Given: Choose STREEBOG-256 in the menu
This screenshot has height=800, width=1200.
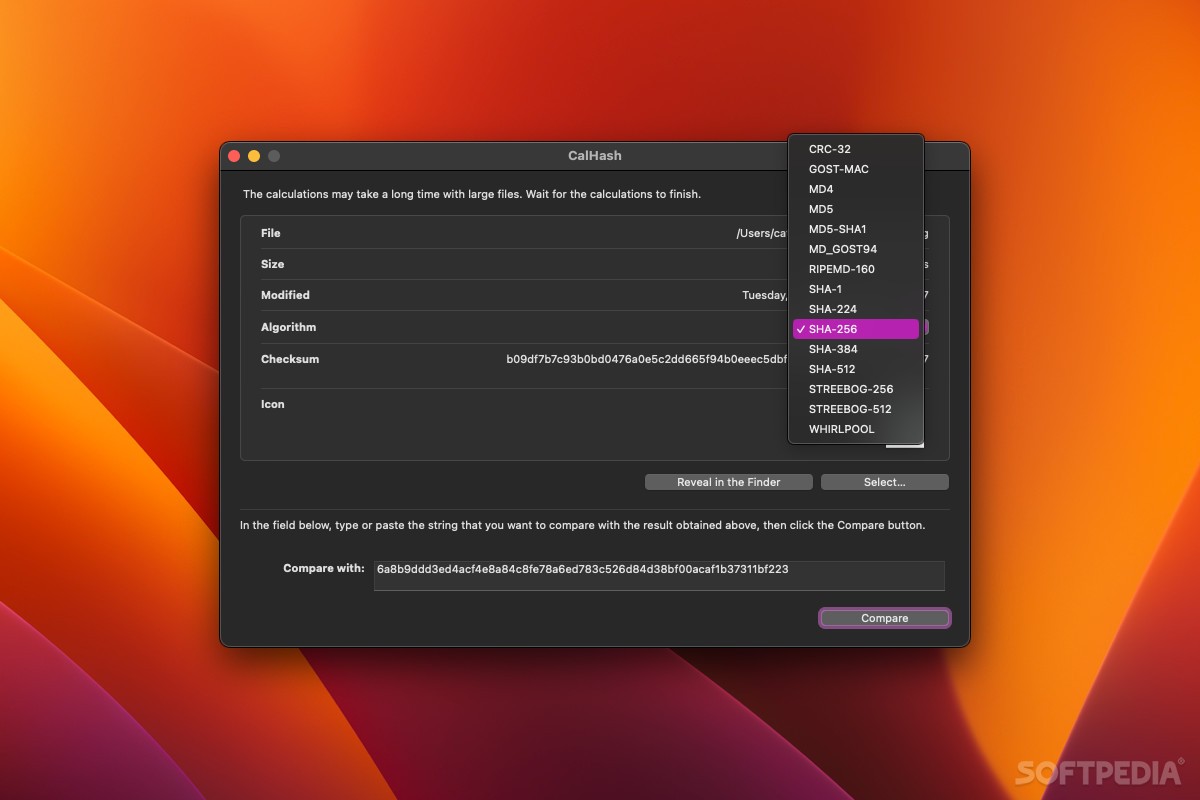Looking at the screenshot, I should point(856,389).
